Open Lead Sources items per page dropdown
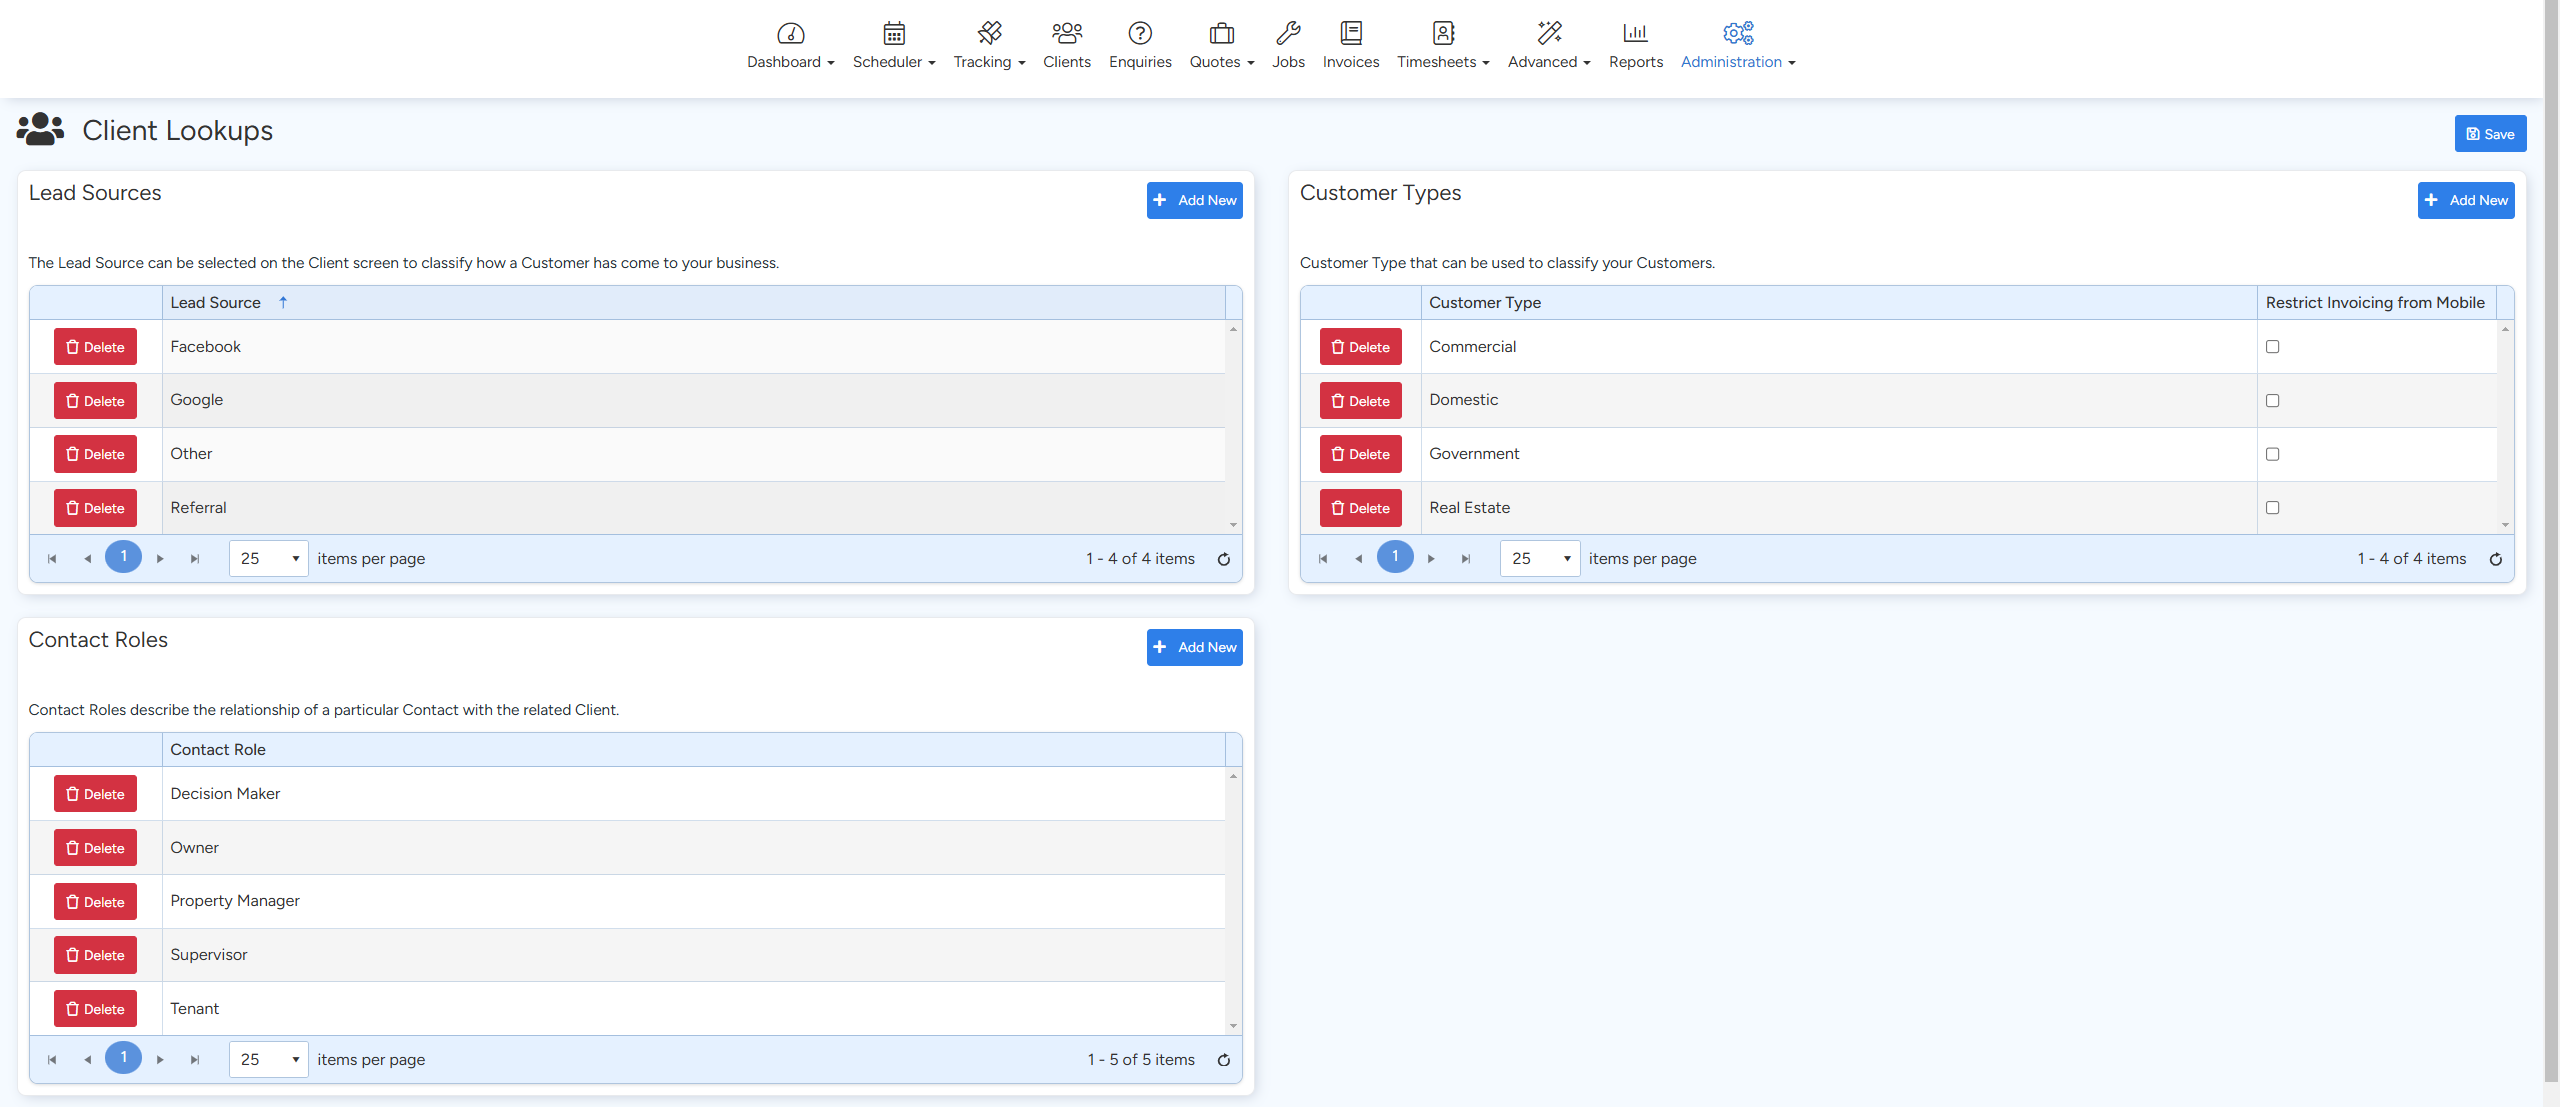The image size is (2560, 1107). point(269,559)
